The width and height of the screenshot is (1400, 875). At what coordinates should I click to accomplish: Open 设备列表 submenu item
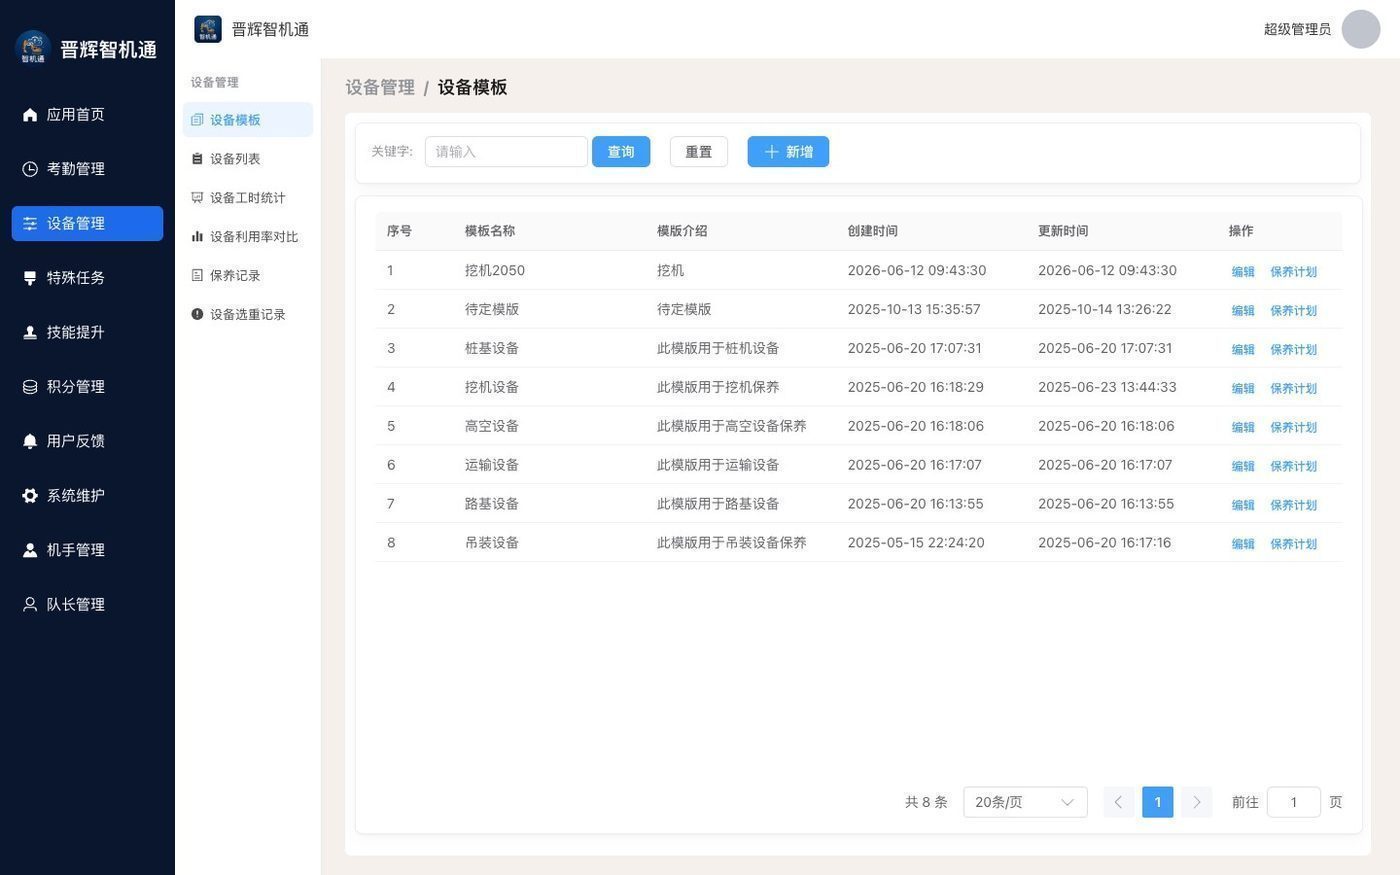click(x=247, y=159)
